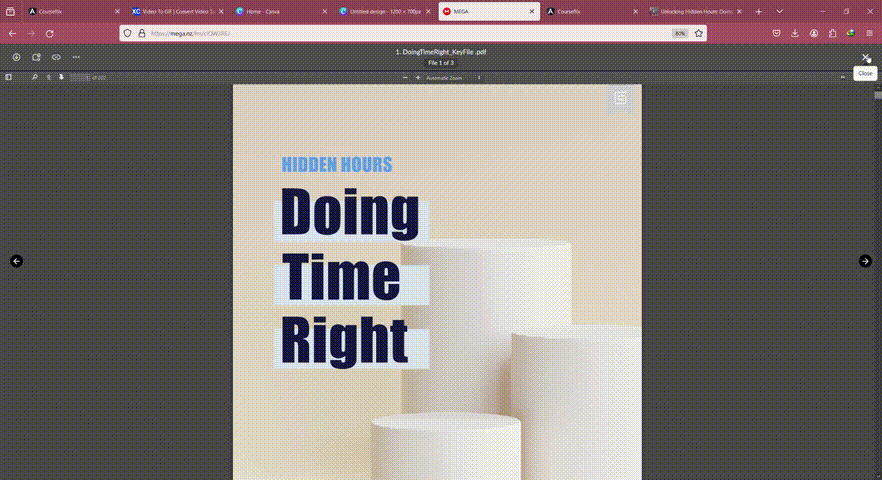This screenshot has width=882, height=480.
Task: Go to the previous PDF page
Action: pos(49,78)
